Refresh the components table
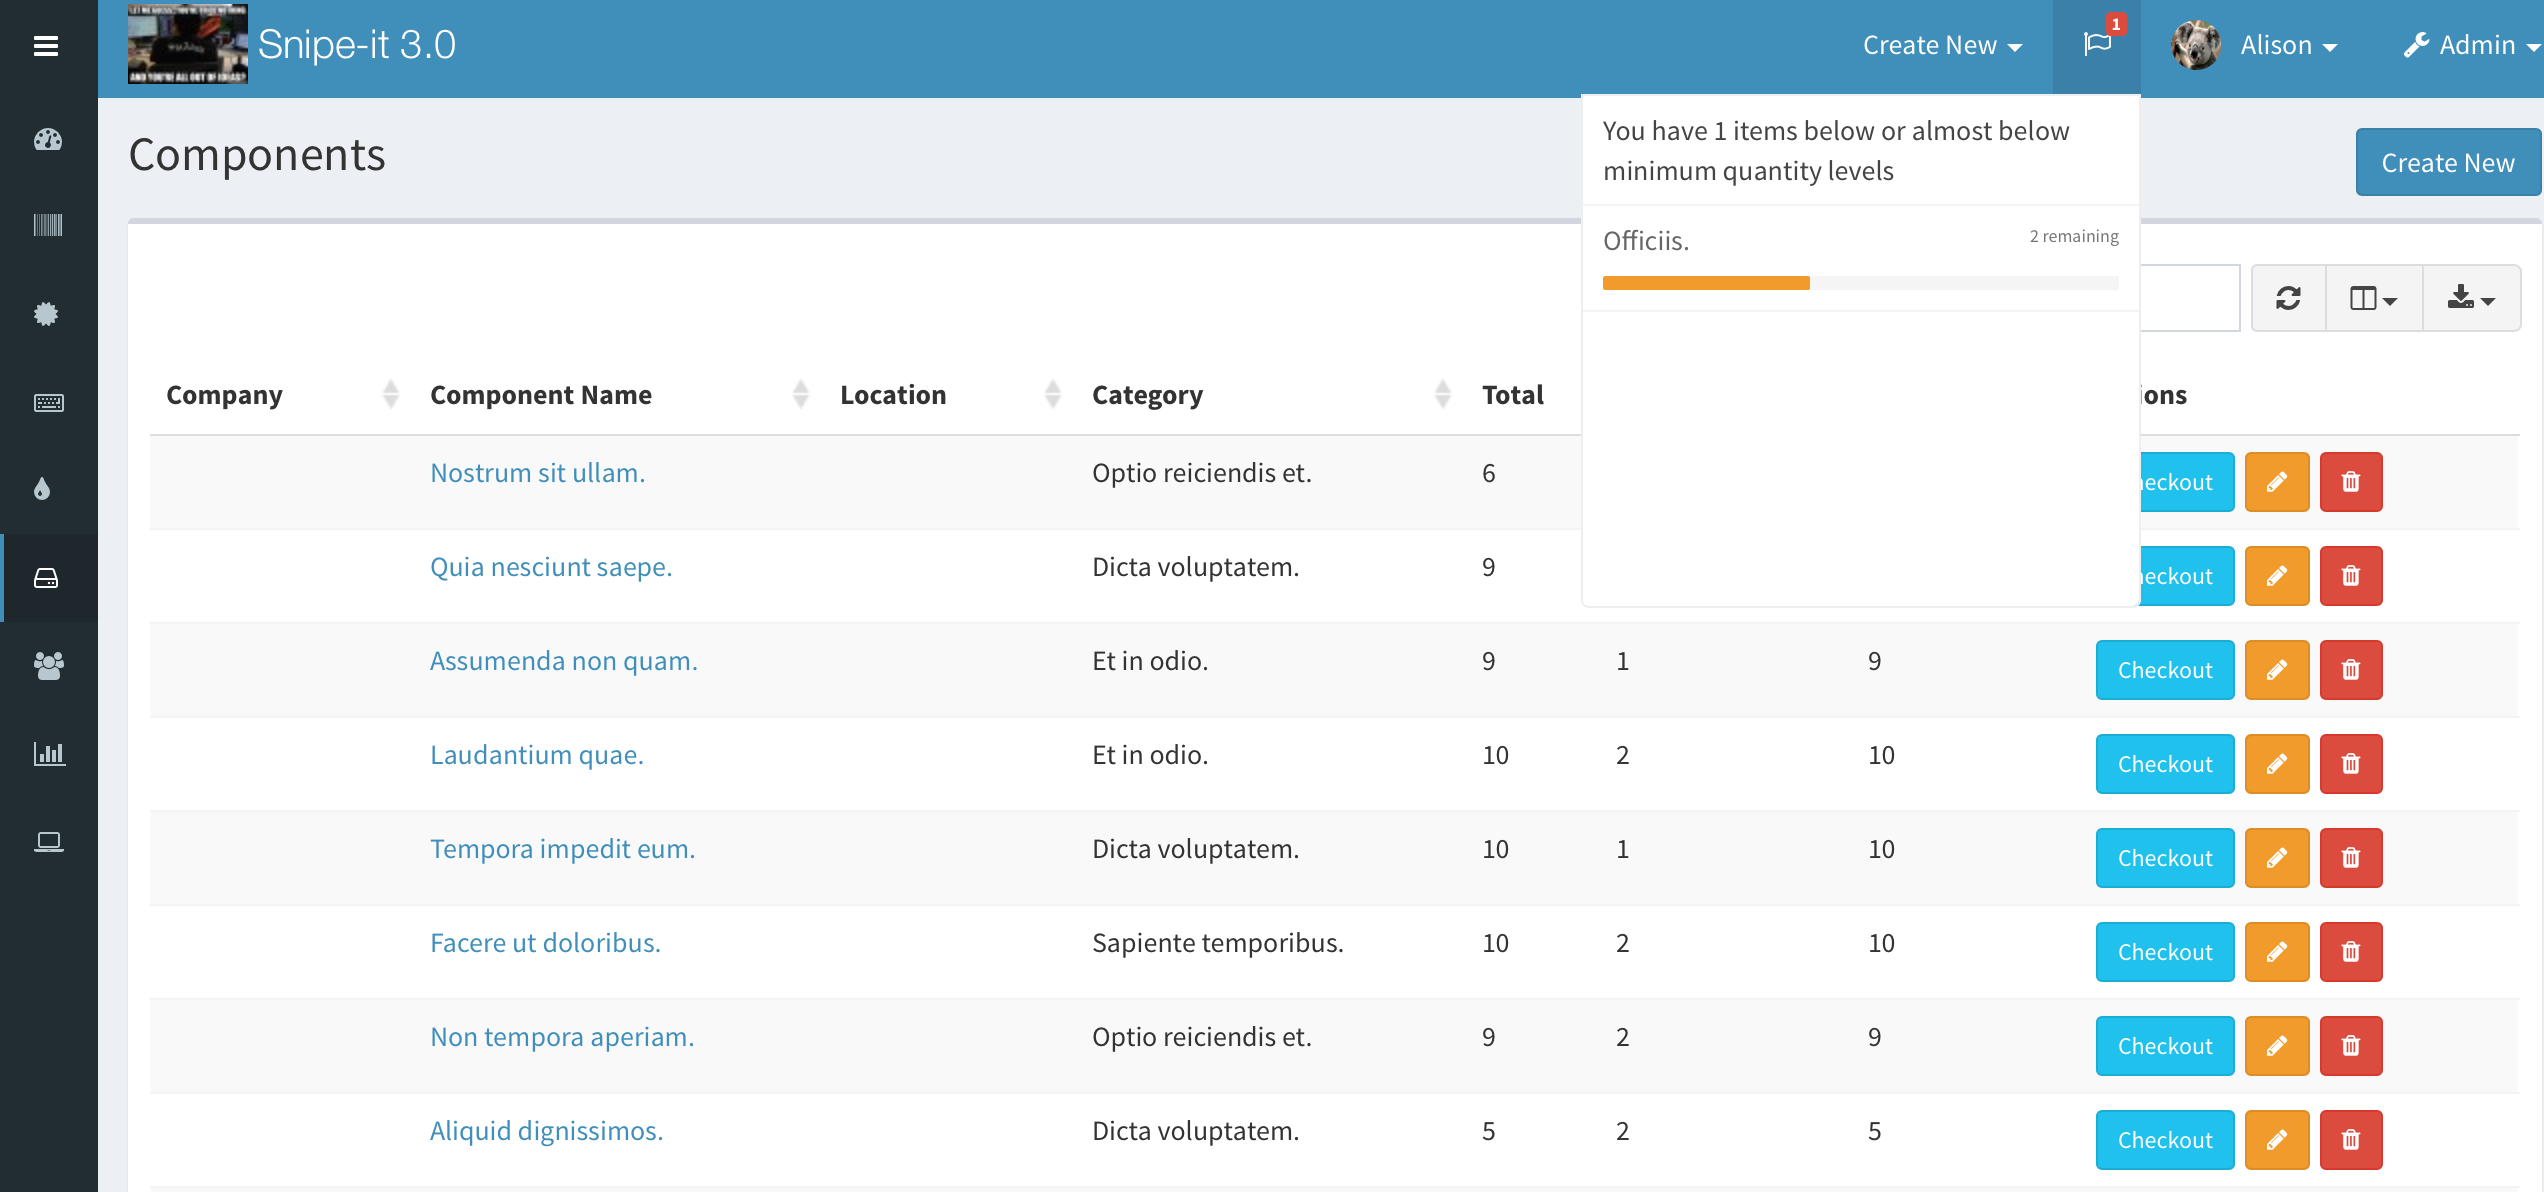2544x1192 pixels. tap(2288, 298)
